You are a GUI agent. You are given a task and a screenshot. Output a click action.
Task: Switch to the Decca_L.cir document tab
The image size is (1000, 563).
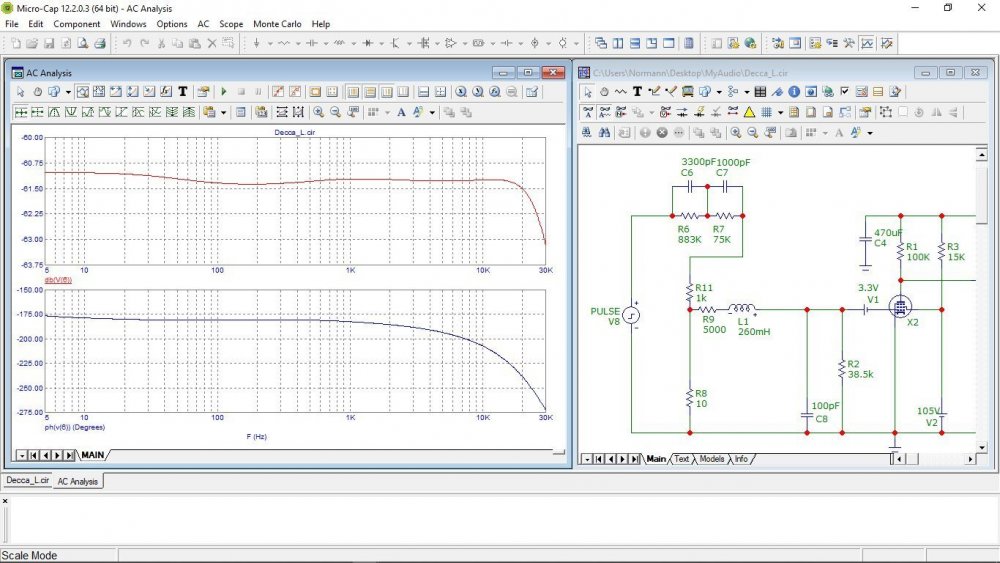pyautogui.click(x=26, y=481)
